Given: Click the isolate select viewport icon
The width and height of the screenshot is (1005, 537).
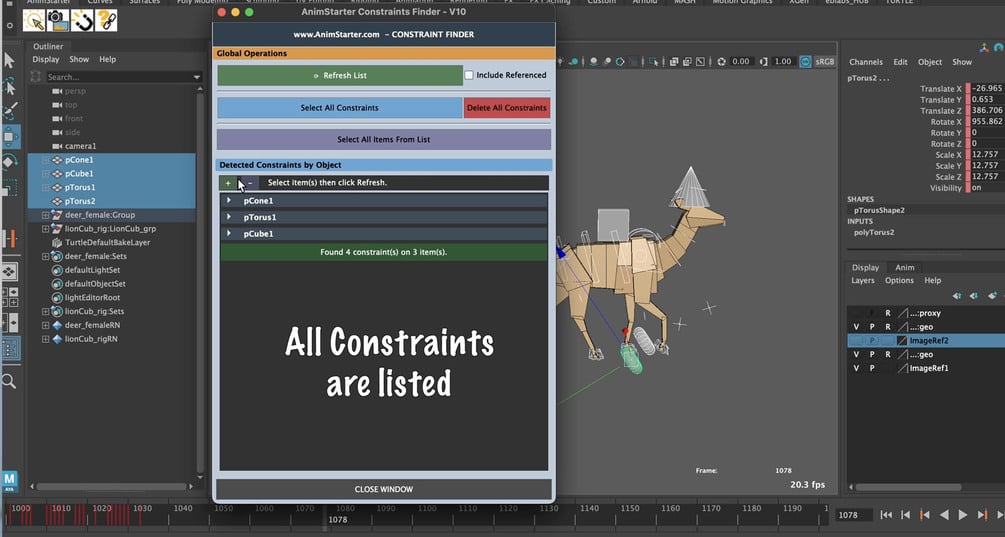Looking at the screenshot, I should click(x=652, y=62).
